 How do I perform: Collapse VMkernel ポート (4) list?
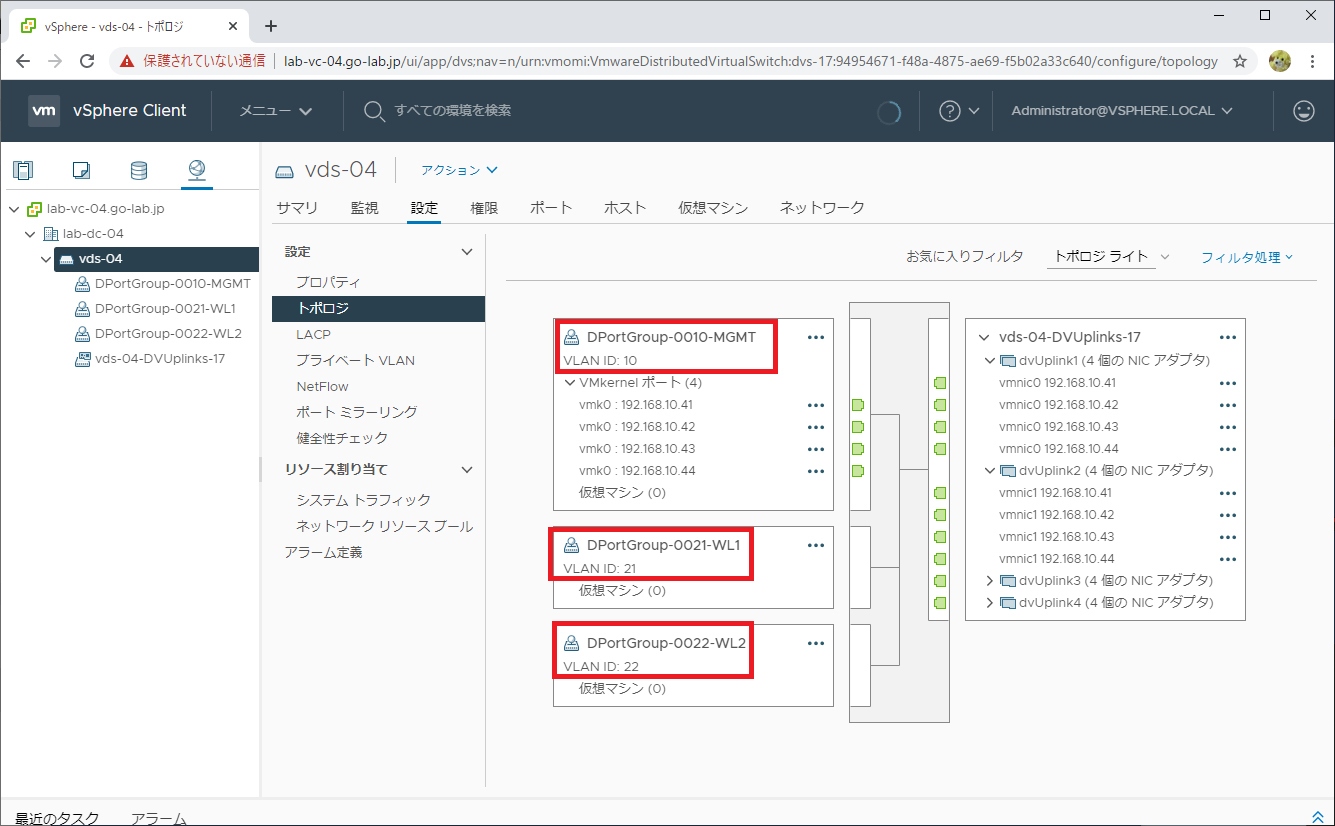point(570,382)
